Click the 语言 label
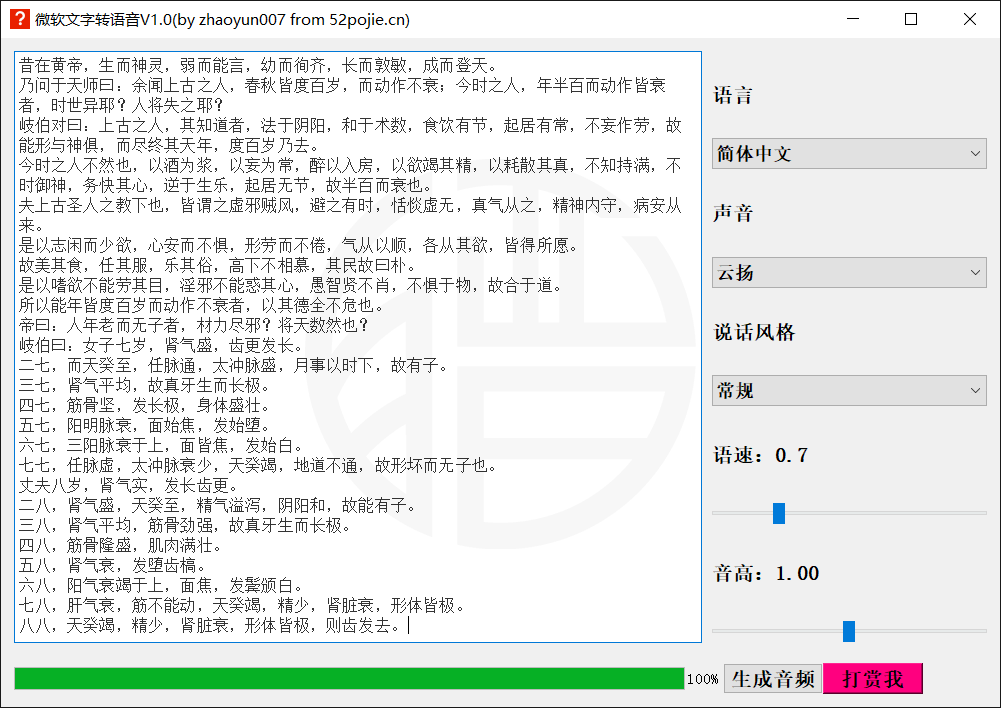Screen dimensions: 1001x708 733,96
